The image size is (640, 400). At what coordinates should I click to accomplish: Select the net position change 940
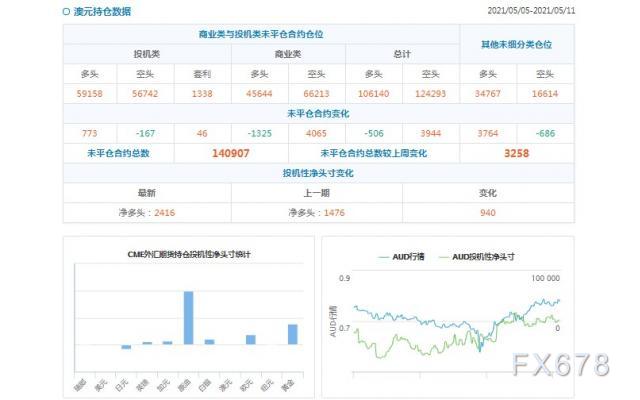point(488,213)
